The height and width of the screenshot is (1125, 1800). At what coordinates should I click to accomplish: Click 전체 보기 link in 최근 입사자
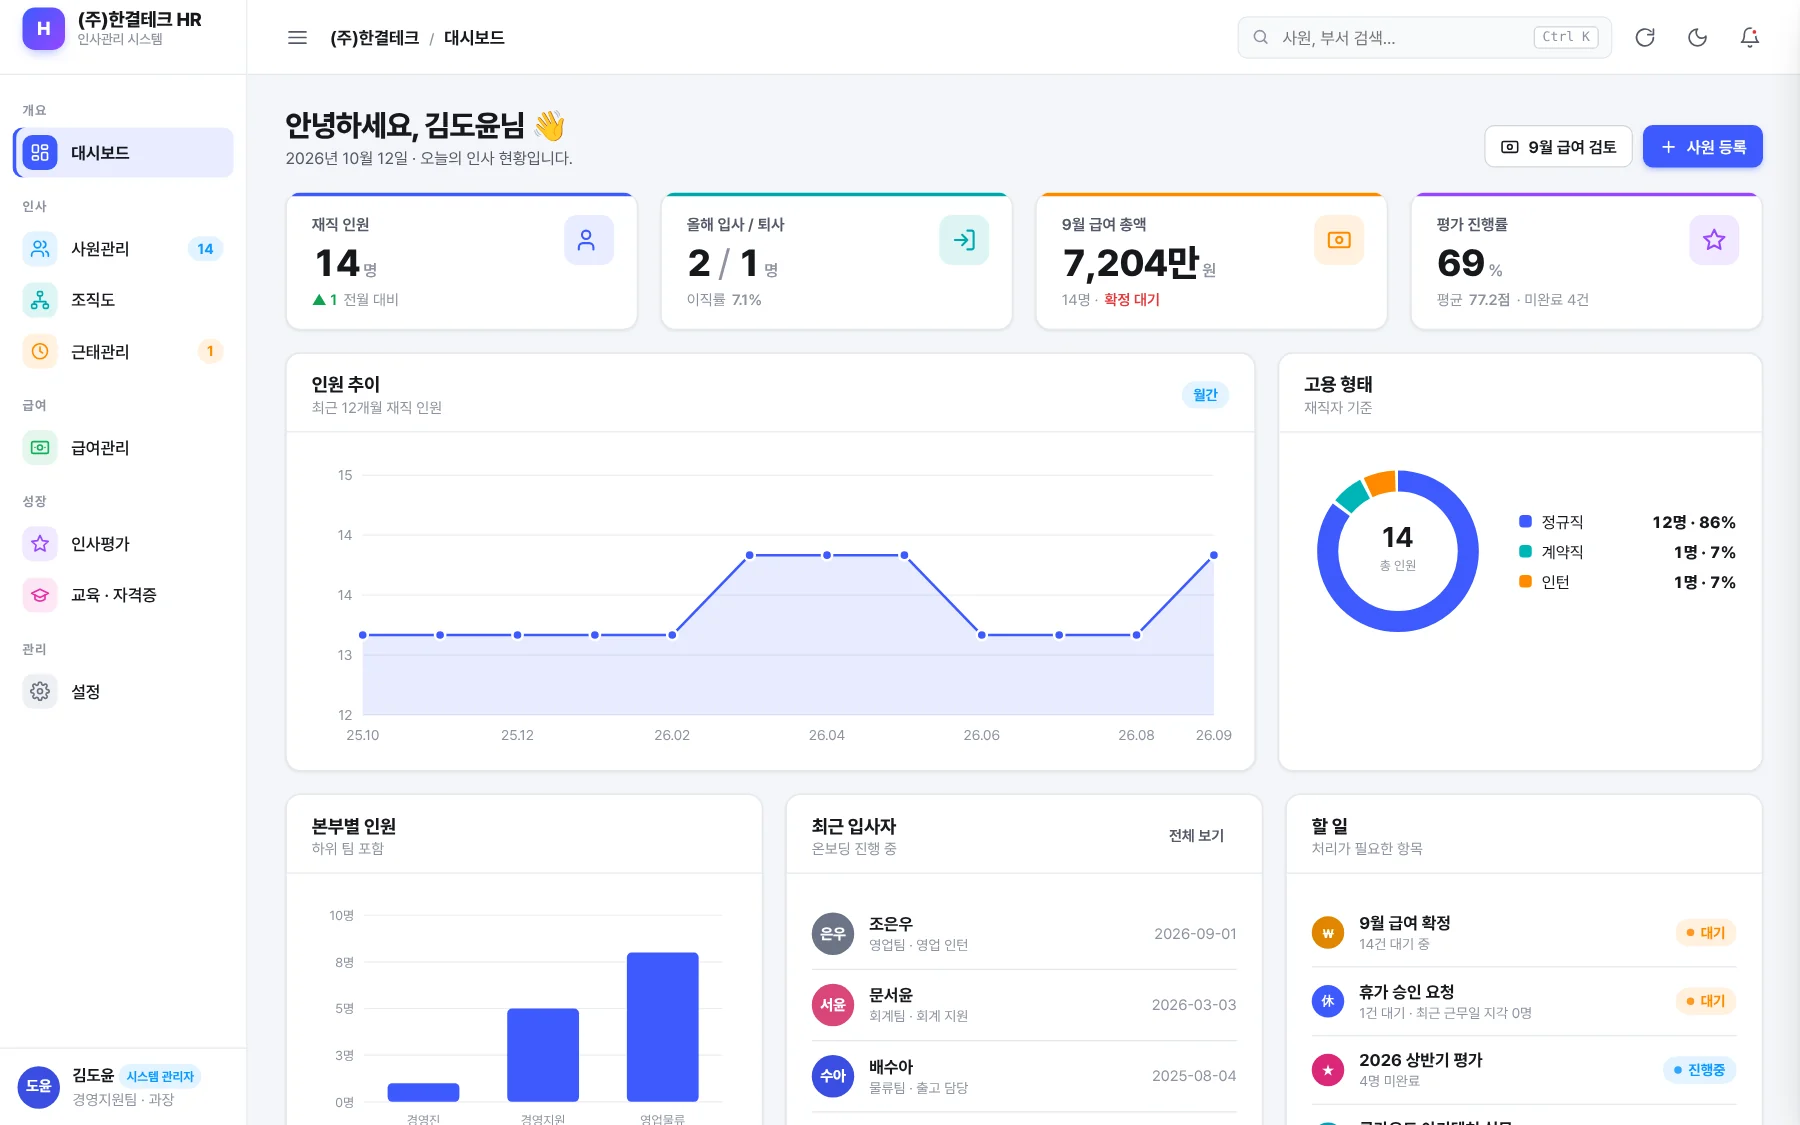tap(1196, 836)
